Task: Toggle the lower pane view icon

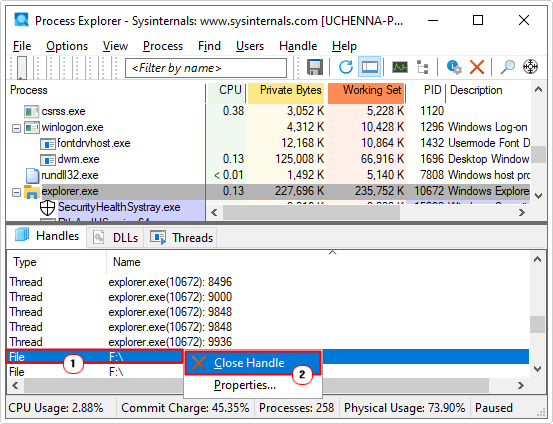Action: [370, 67]
